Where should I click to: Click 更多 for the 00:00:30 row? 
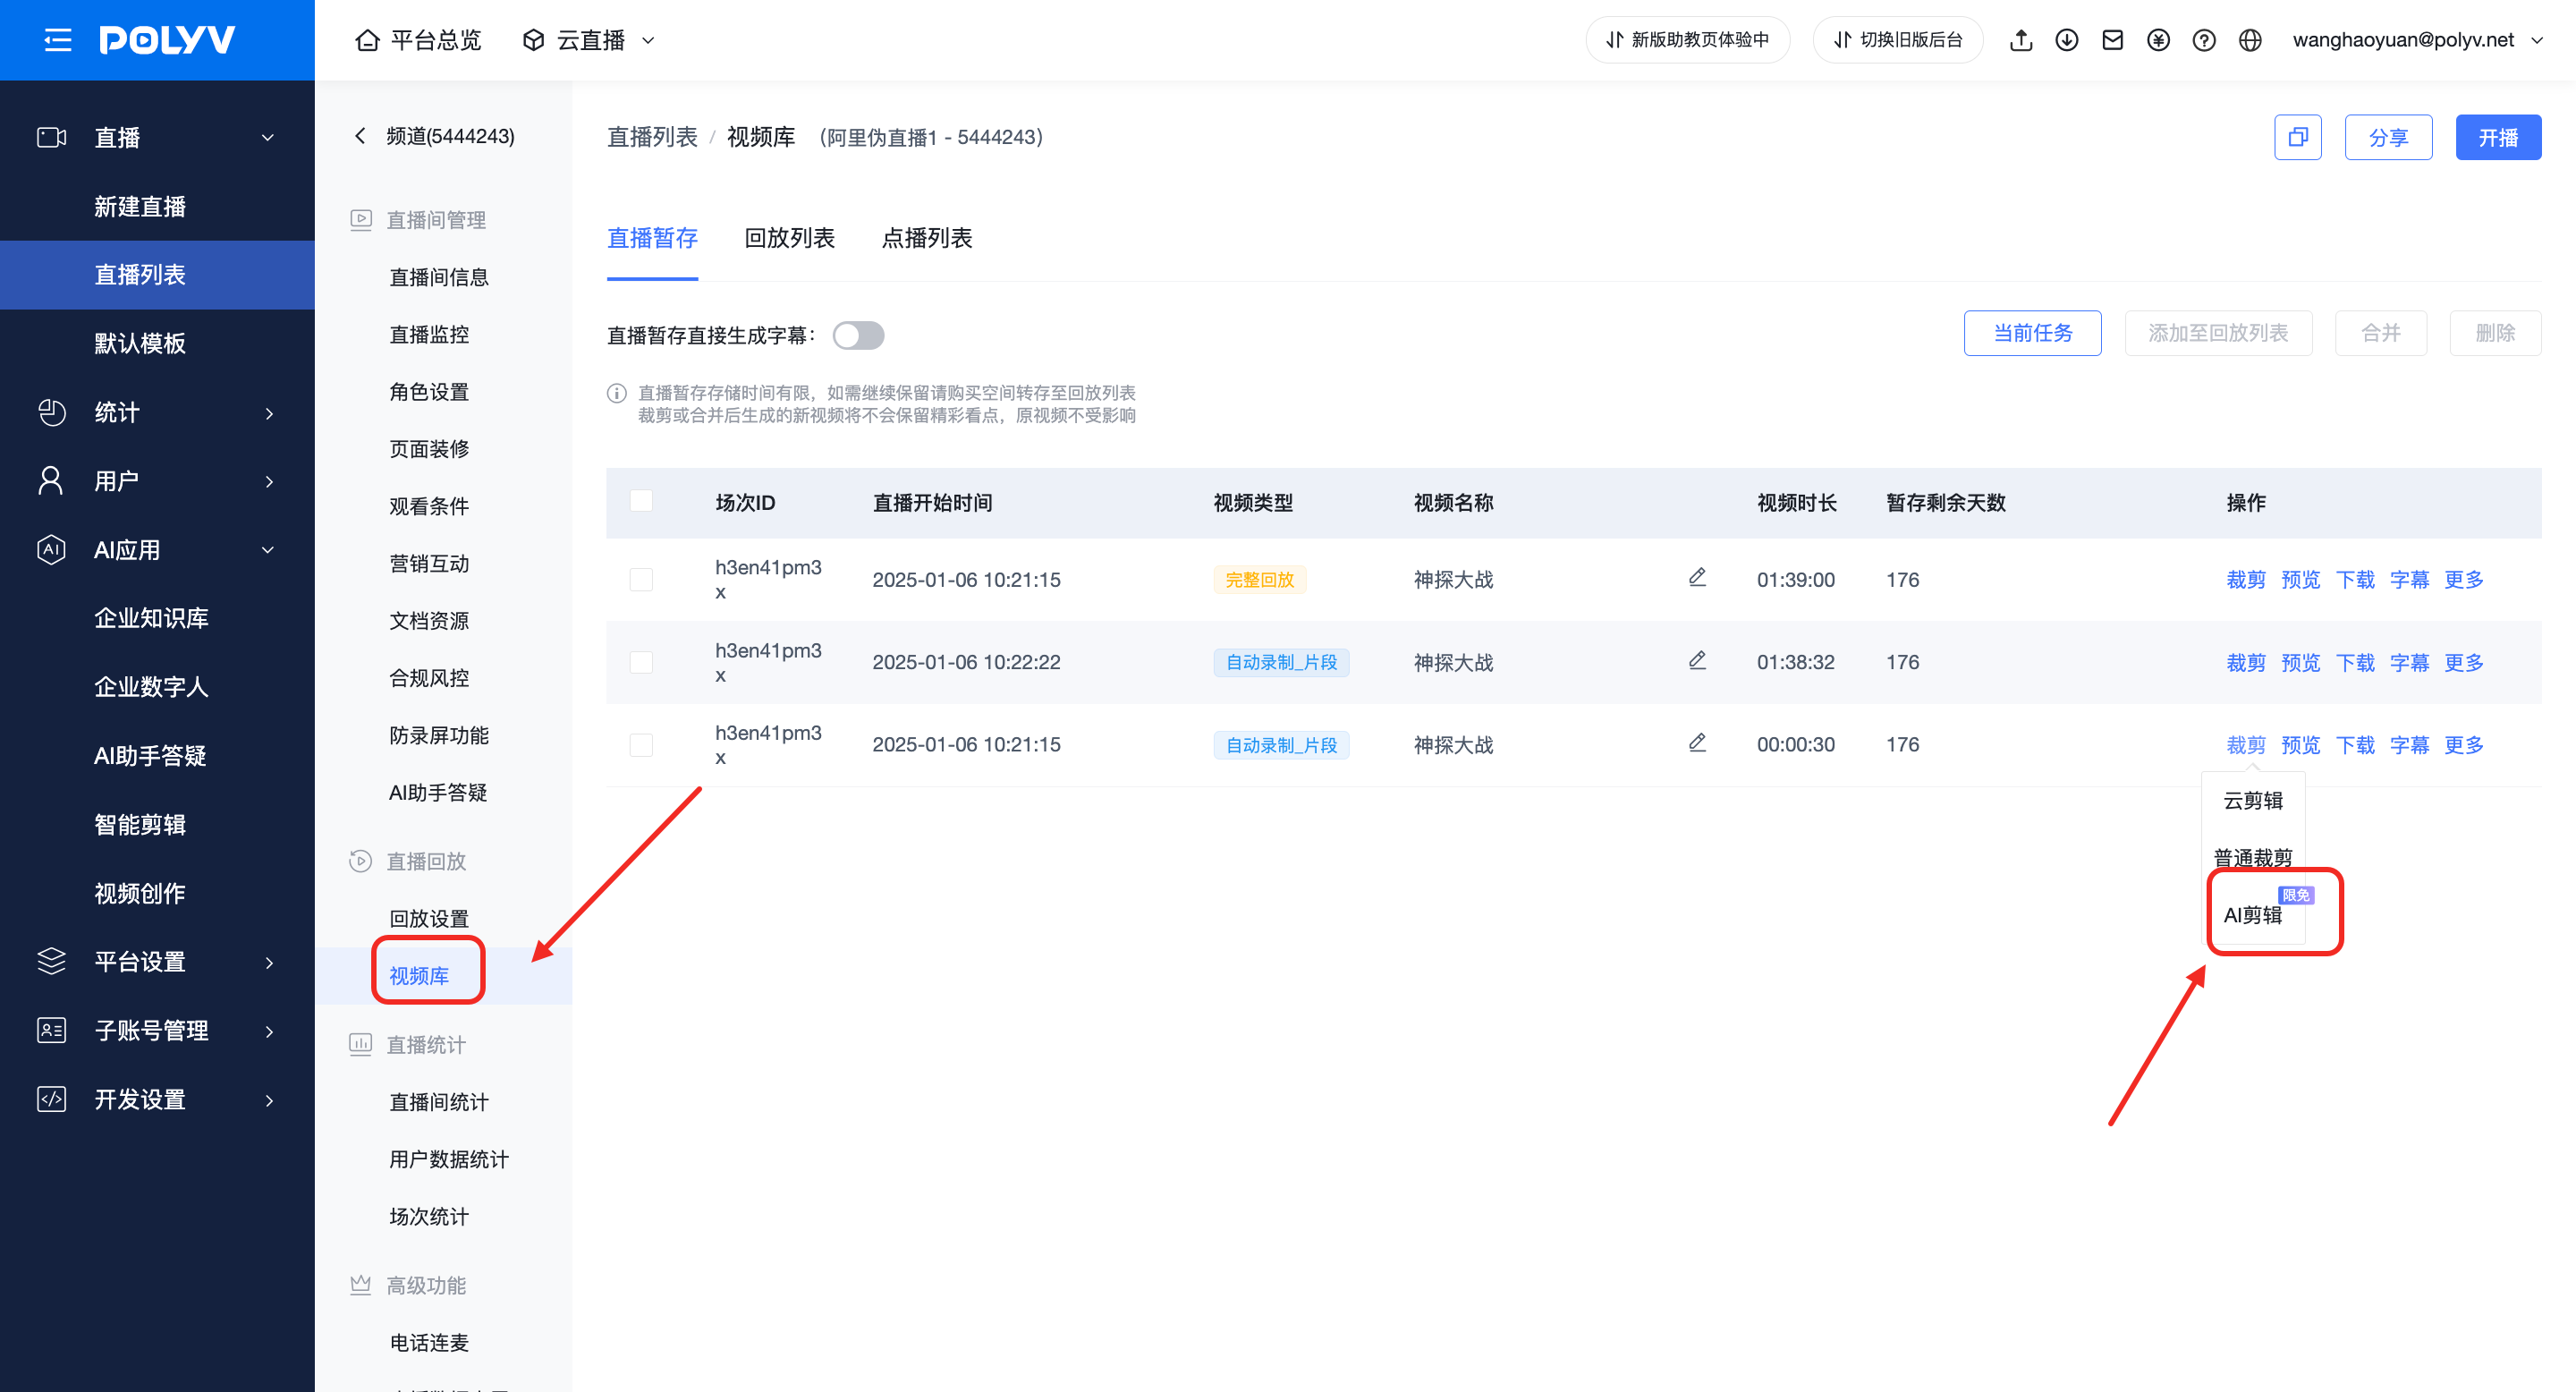[2464, 745]
